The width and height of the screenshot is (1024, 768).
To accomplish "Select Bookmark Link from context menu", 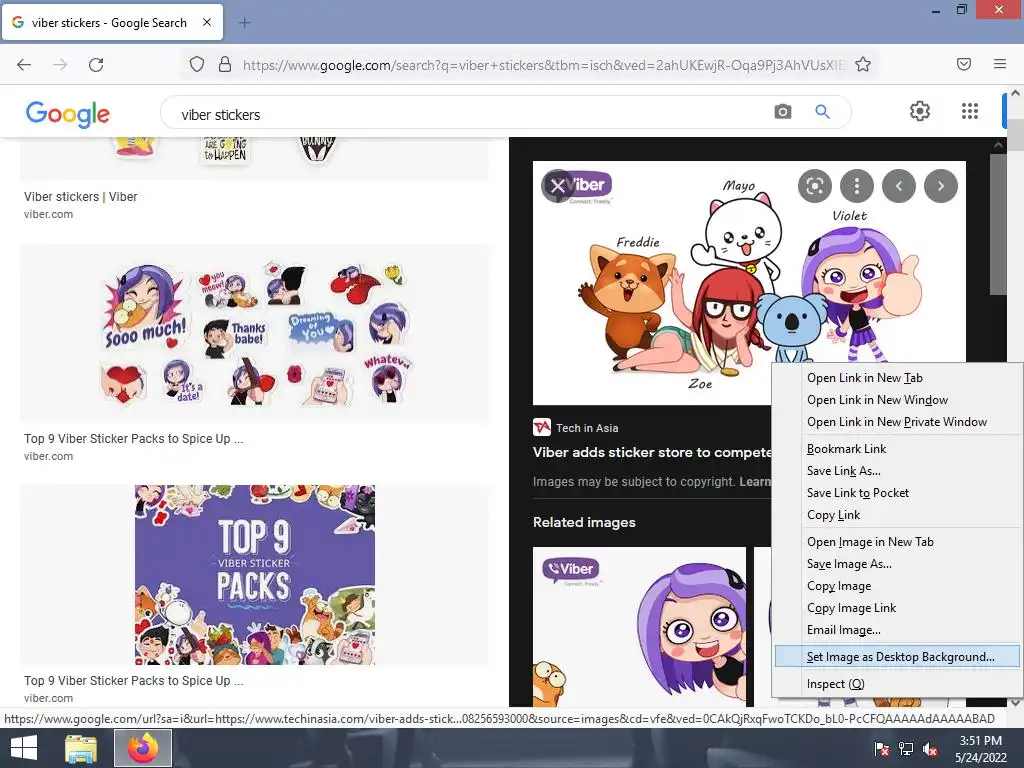I will click(846, 449).
